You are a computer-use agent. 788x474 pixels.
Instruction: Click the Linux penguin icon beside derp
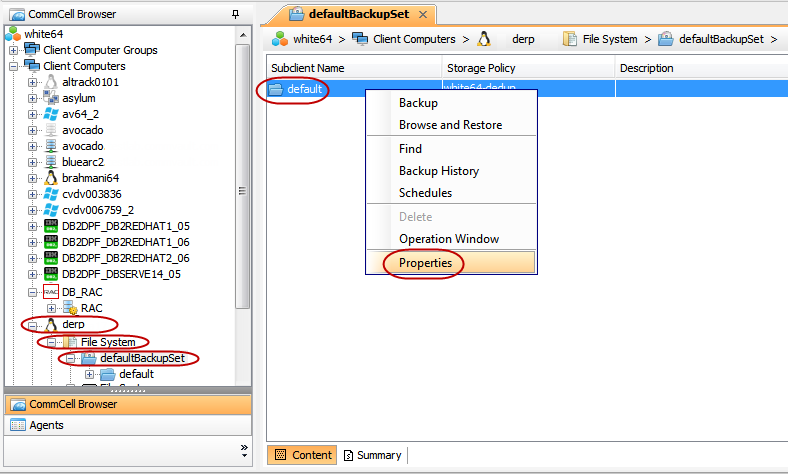click(50, 324)
